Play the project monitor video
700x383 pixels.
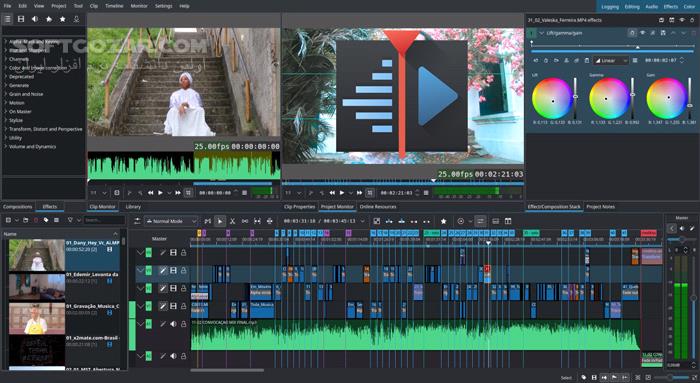tap(342, 193)
